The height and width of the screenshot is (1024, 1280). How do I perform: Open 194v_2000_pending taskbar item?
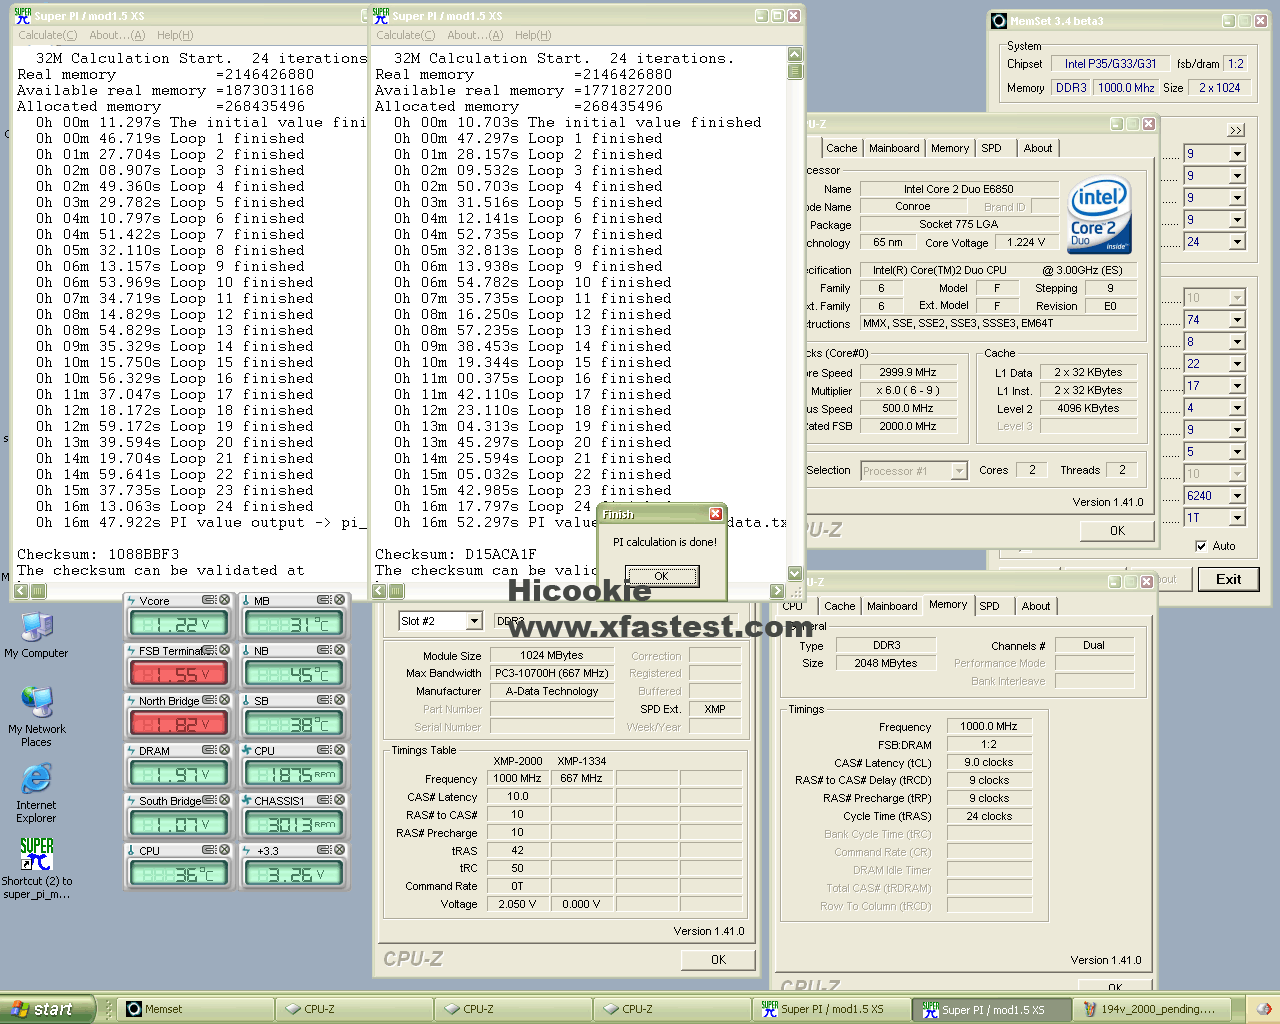pos(1154,1009)
